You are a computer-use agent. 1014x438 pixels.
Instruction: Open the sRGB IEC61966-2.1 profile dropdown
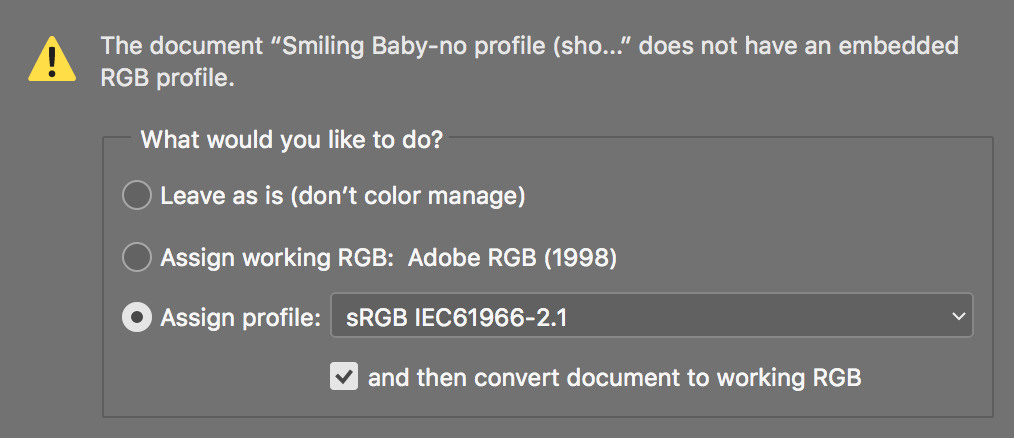650,318
